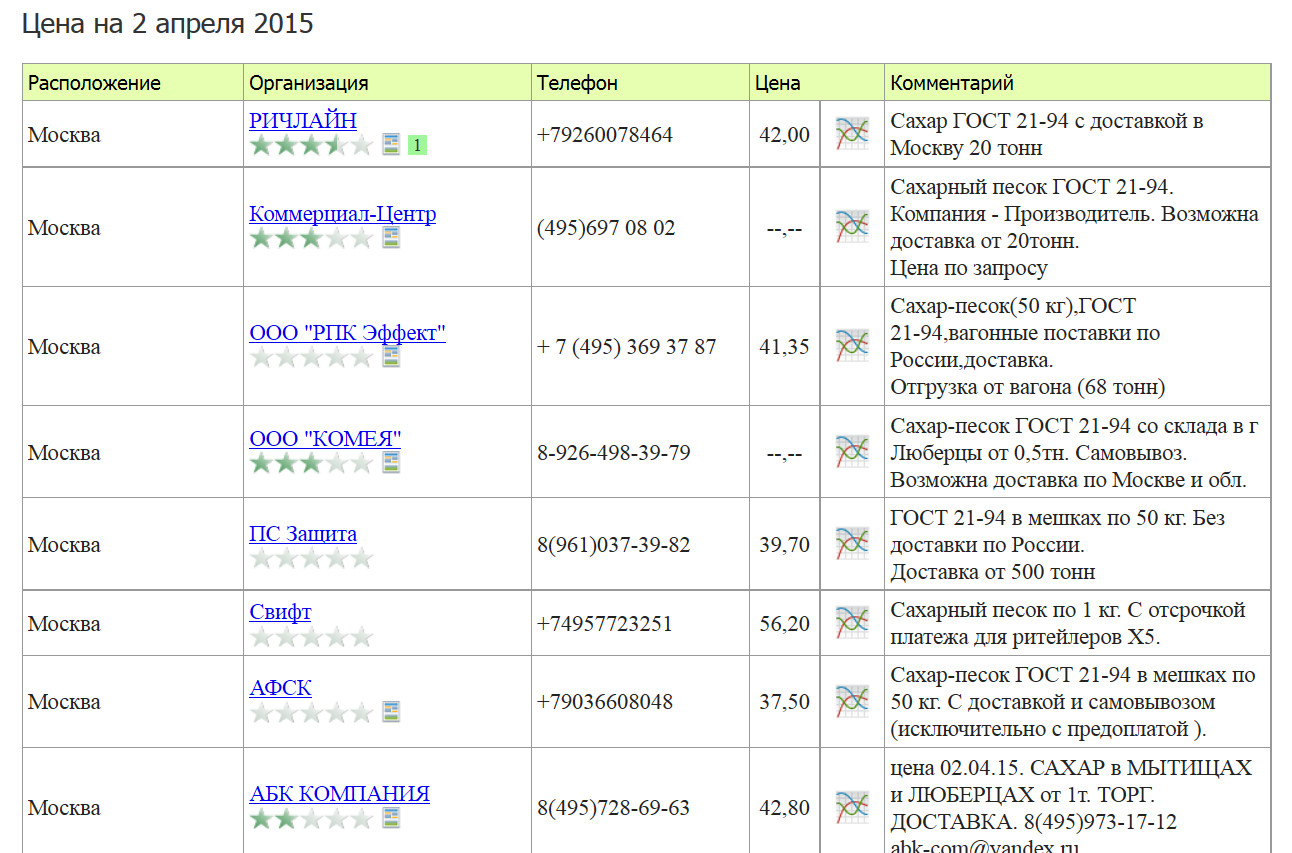Viewport: 1292px width, 853px height.
Task: Click comment "Сахар ГОСТ 21-94 с доставкой в Москву"
Action: pyautogui.click(x=1047, y=134)
